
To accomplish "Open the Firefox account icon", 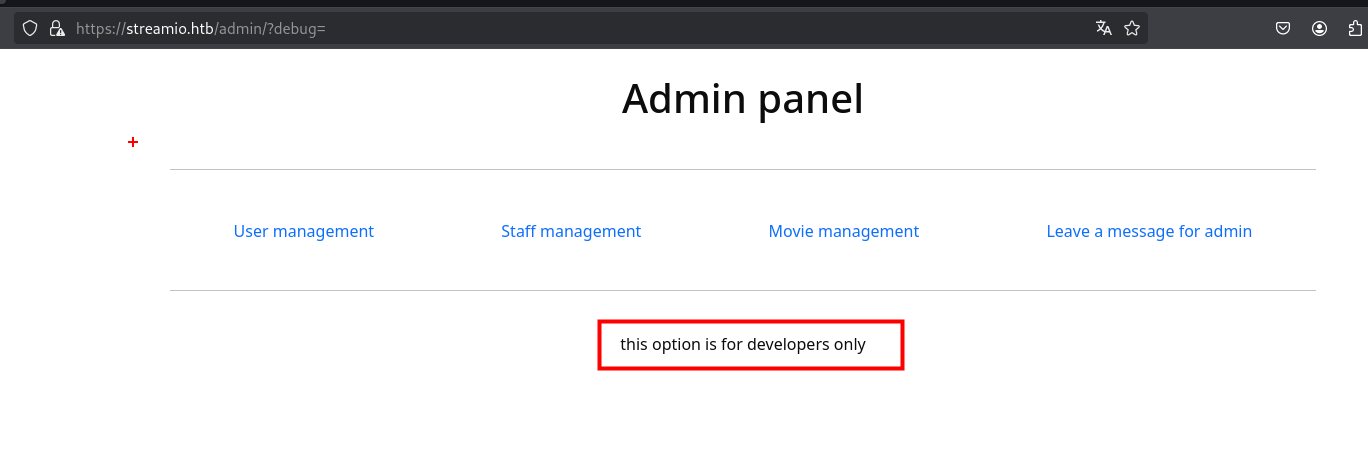I will tap(1320, 29).
